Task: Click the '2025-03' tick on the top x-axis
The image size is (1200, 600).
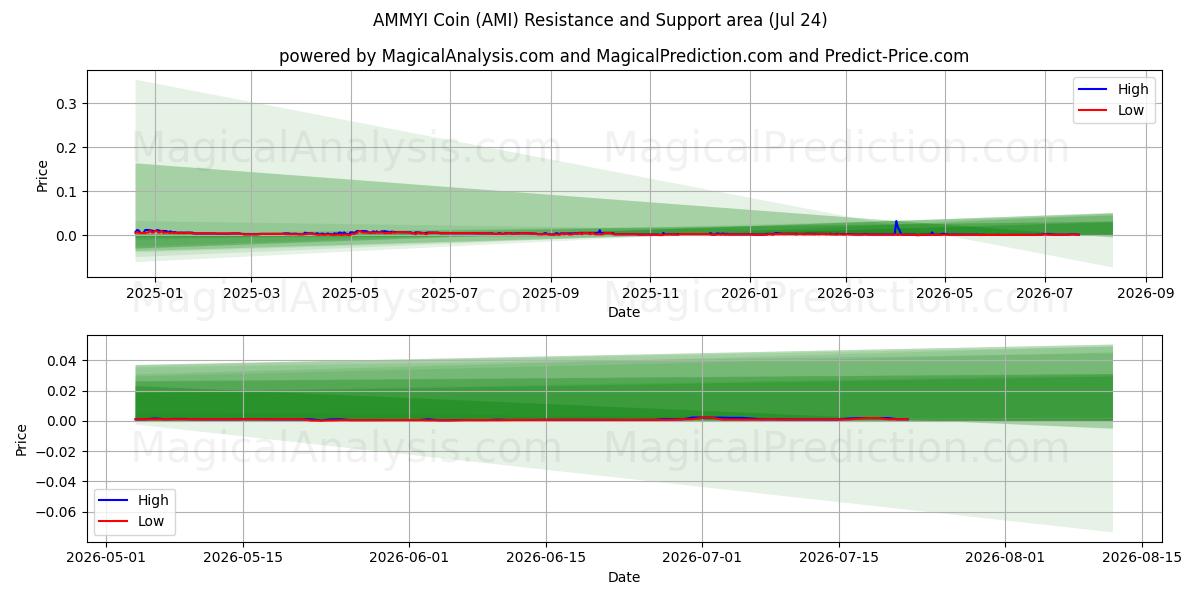Action: [251, 294]
